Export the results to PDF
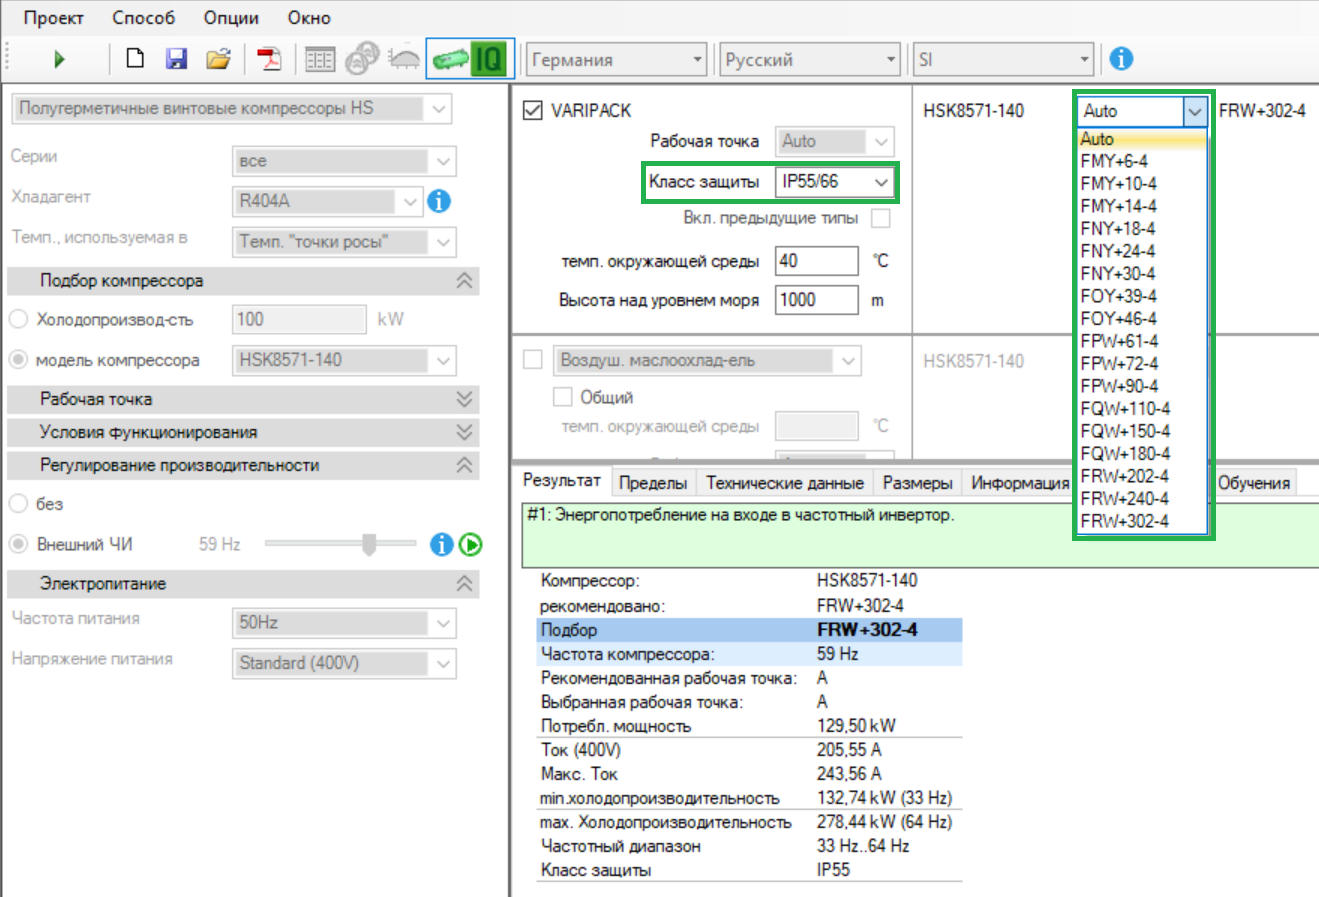The image size is (1319, 897). tap(269, 58)
